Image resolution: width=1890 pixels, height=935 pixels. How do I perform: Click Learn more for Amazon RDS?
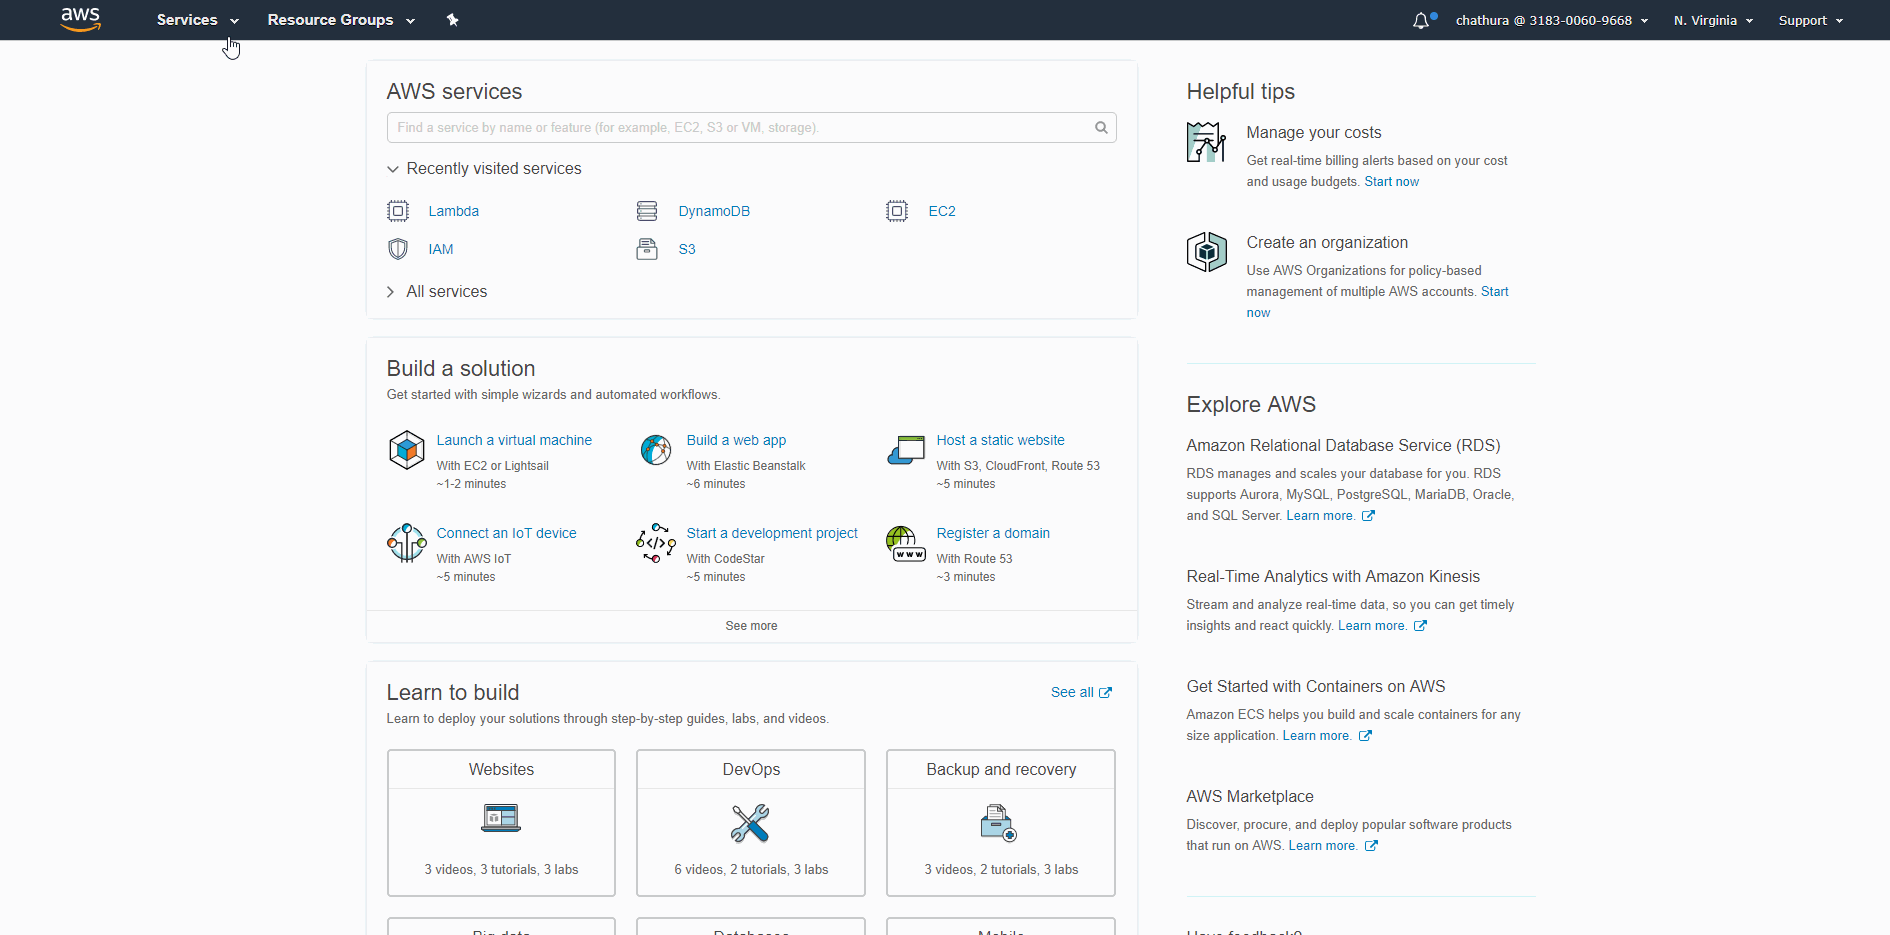coord(1320,516)
